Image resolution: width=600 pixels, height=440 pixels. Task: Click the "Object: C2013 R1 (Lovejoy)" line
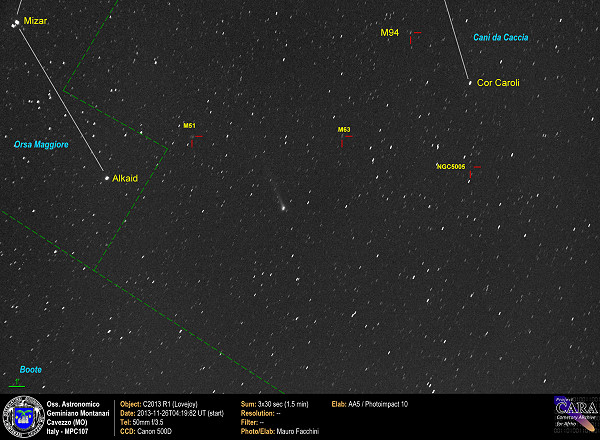(x=159, y=404)
